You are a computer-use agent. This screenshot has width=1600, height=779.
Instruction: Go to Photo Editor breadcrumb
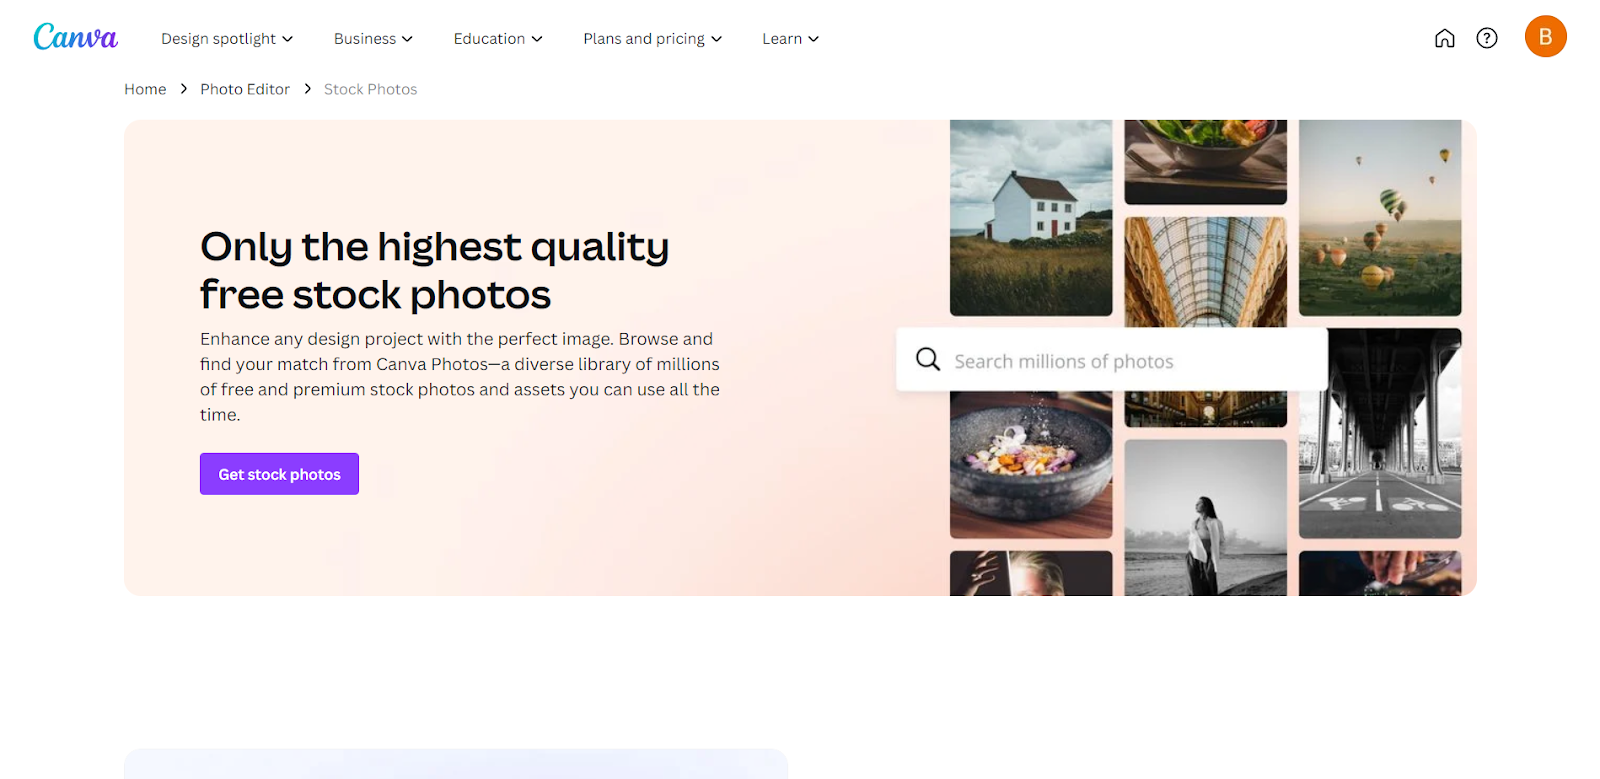point(245,89)
